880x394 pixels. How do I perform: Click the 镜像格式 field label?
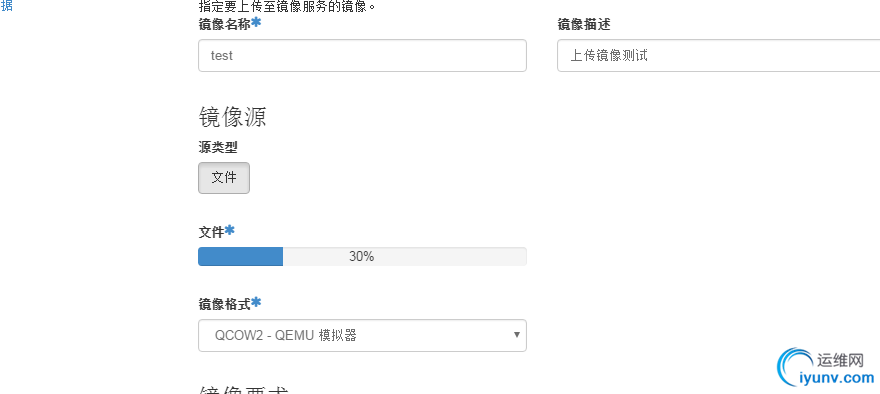tap(224, 304)
